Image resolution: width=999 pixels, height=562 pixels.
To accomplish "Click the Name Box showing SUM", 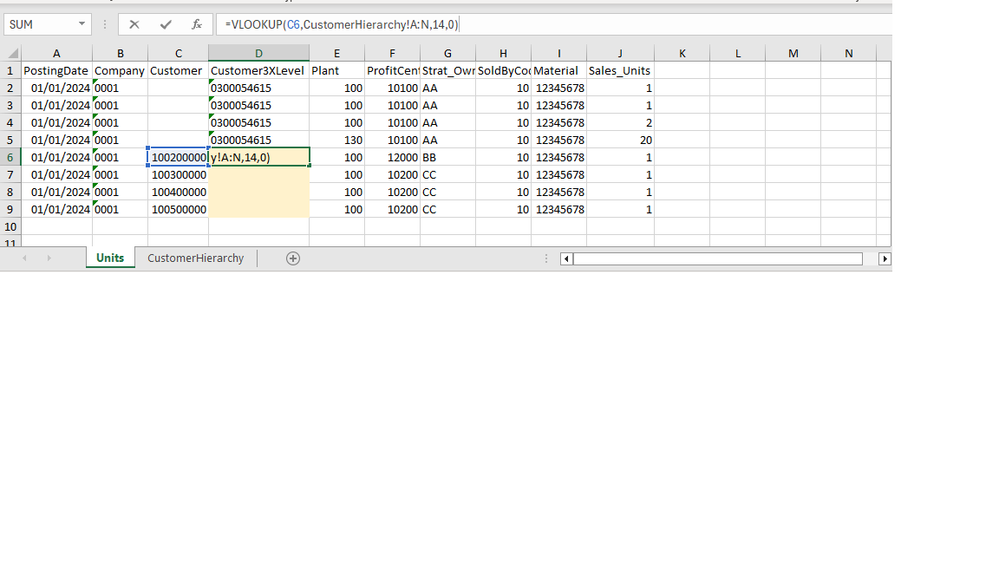I will 41,25.
